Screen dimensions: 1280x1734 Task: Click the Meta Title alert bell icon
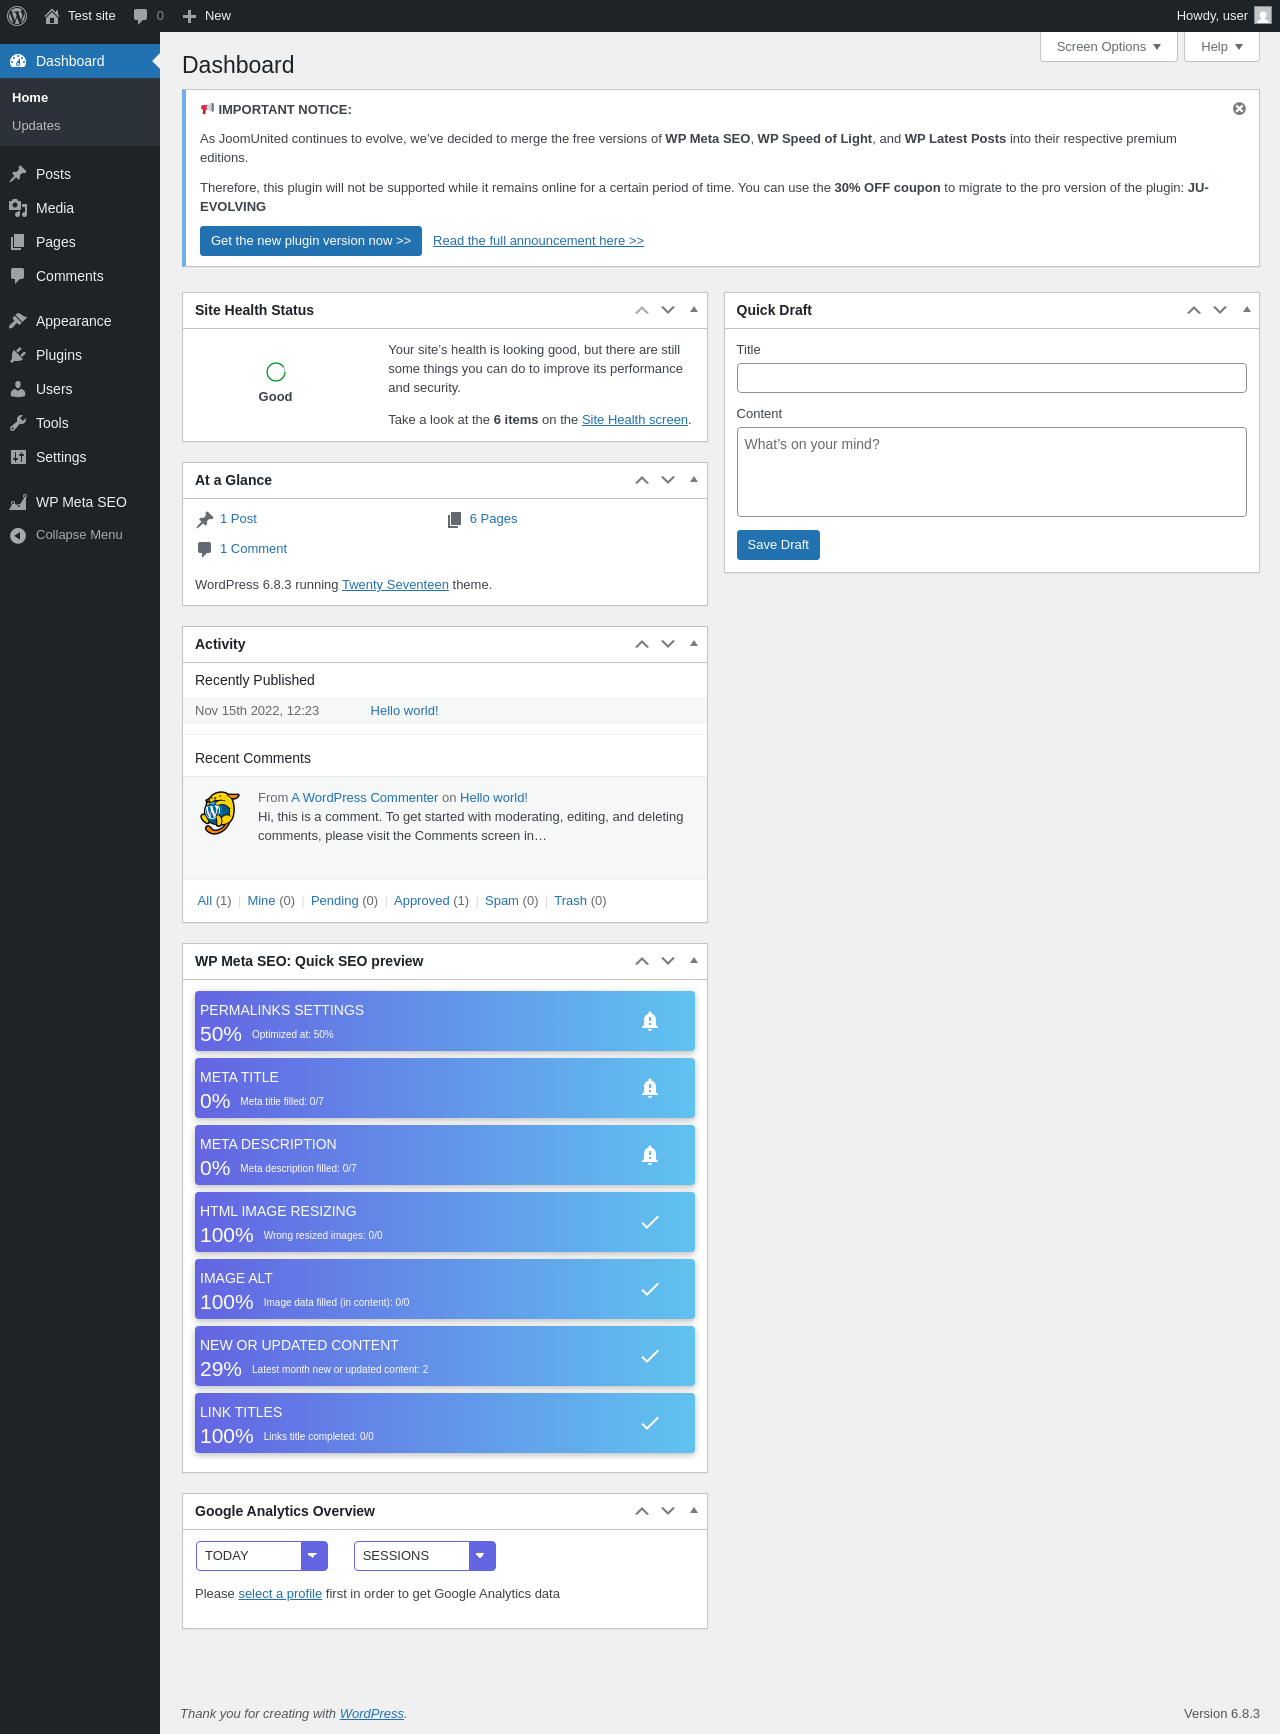(x=650, y=1088)
